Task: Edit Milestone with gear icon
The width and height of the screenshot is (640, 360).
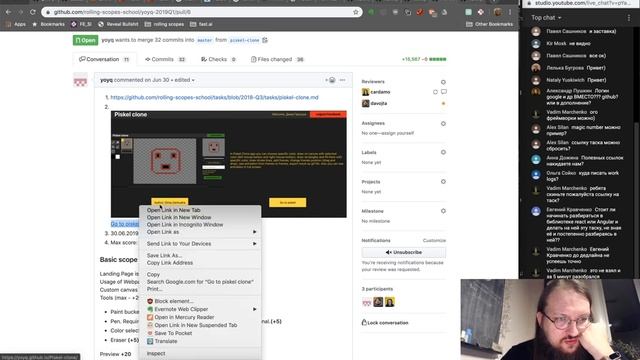Action: click(x=443, y=211)
